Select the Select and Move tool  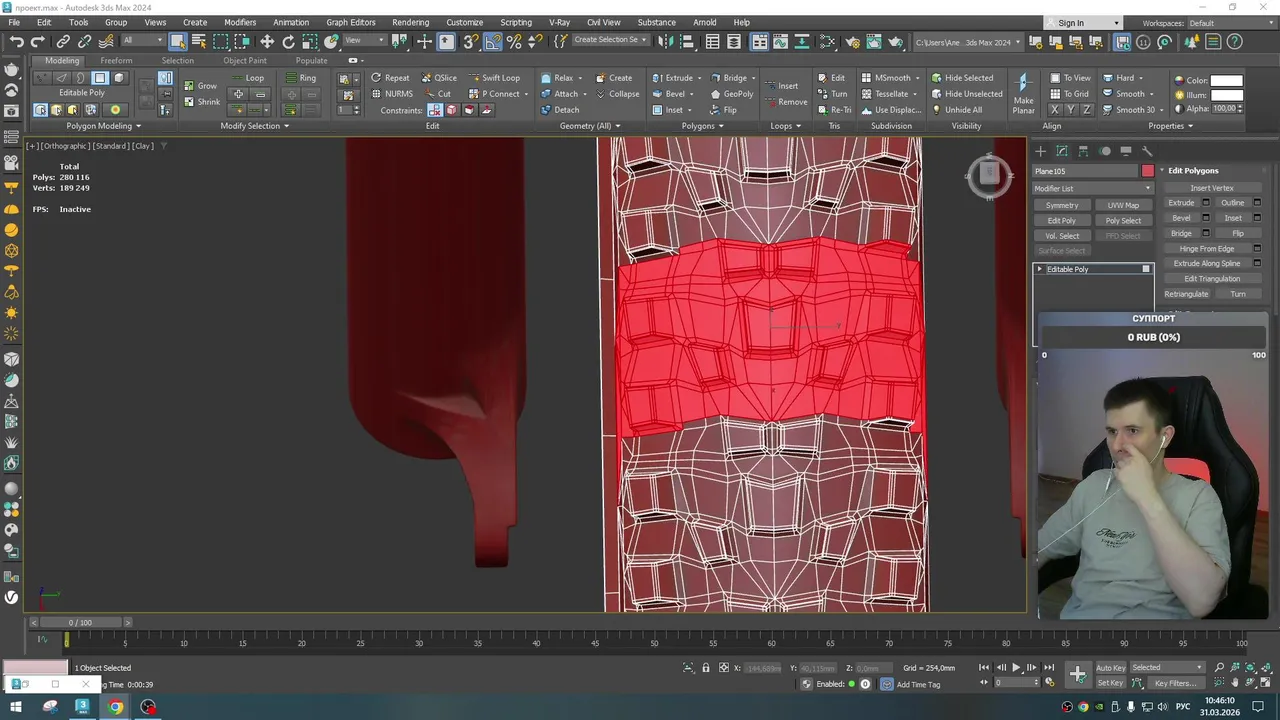(x=267, y=41)
